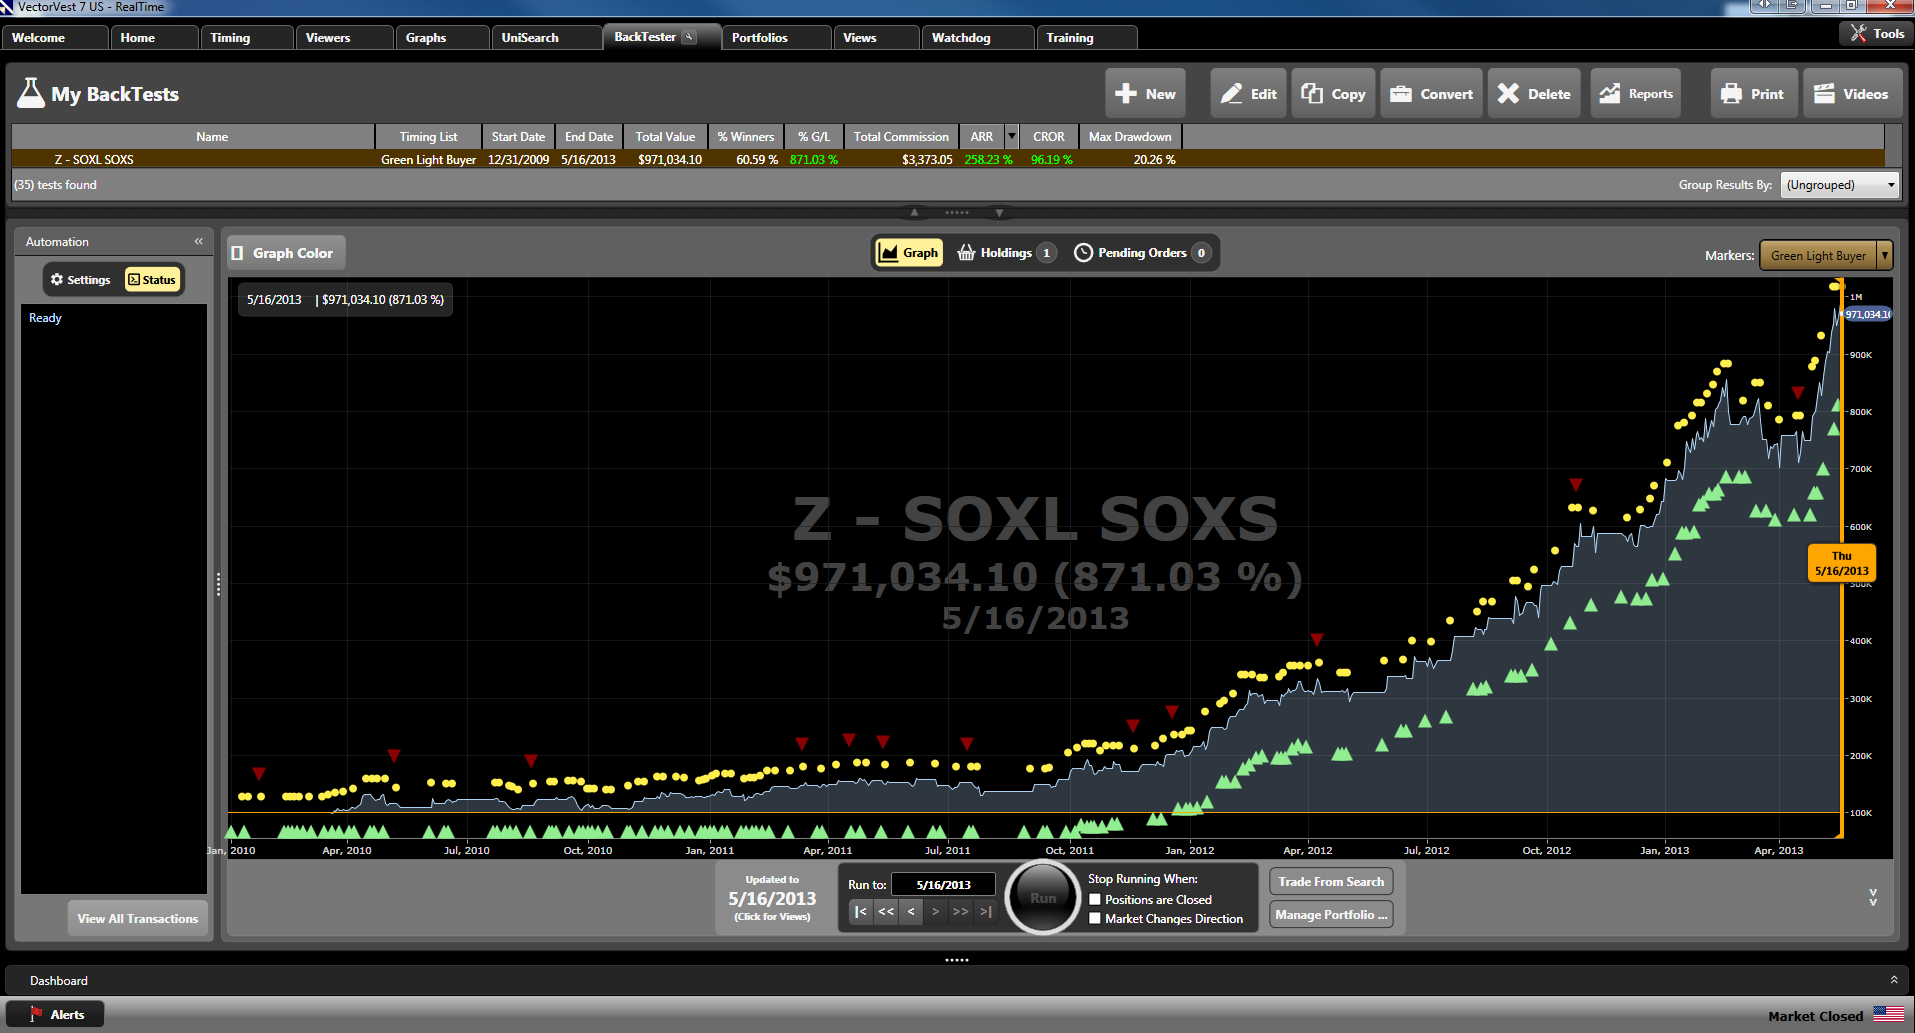
Task: Show the Pending Orders clock view
Action: [x=1142, y=253]
